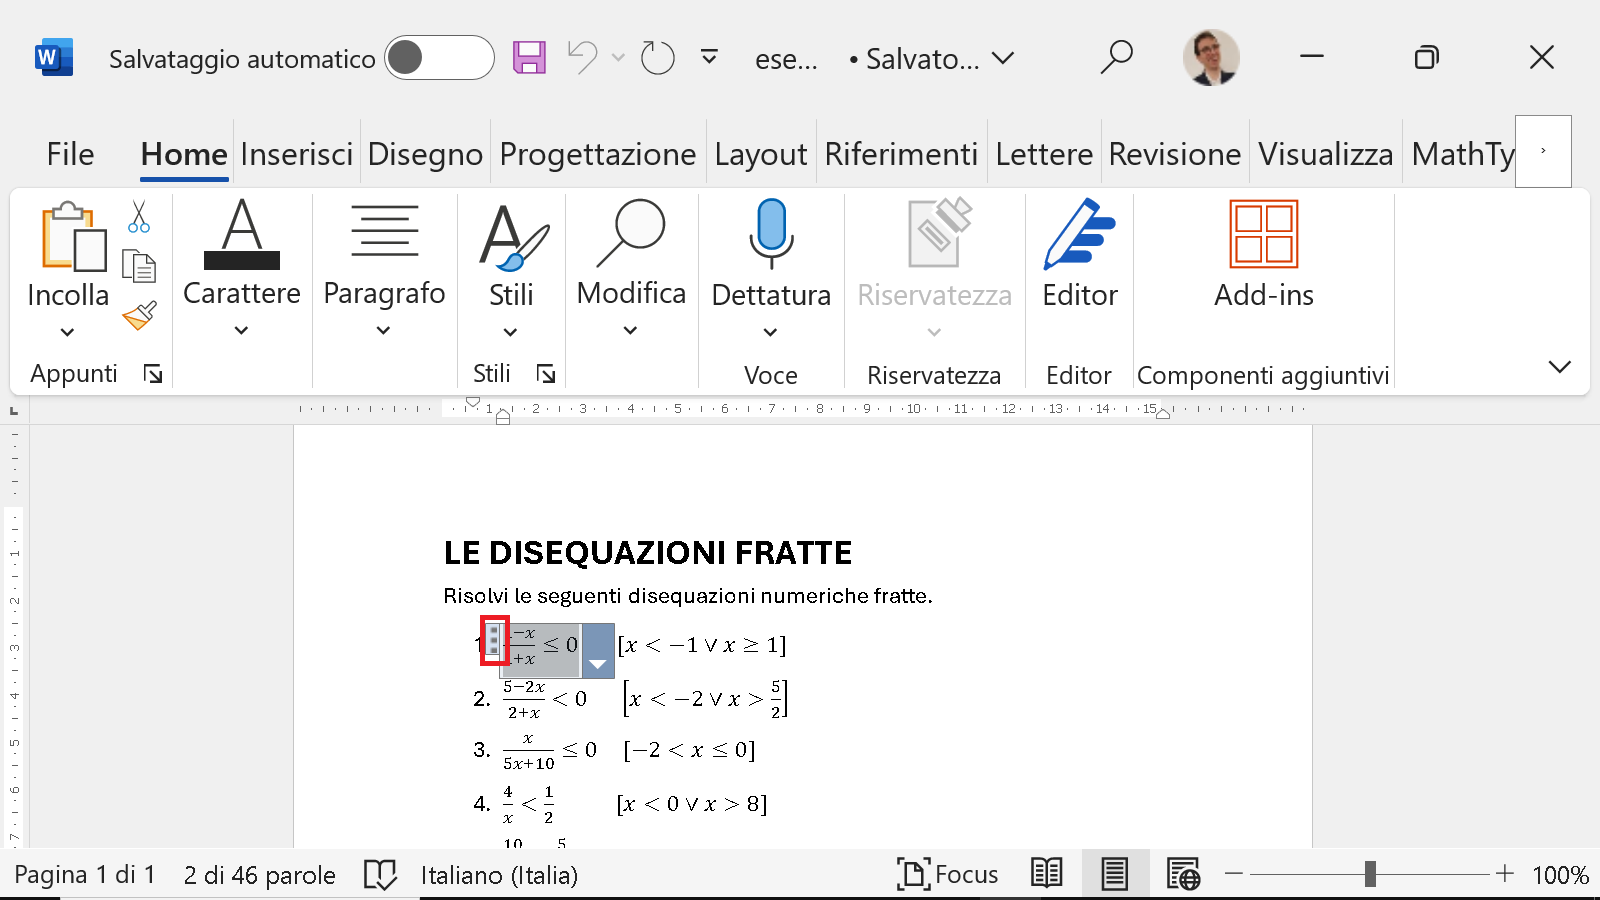Undo the last action
1600x900 pixels.
pos(582,58)
